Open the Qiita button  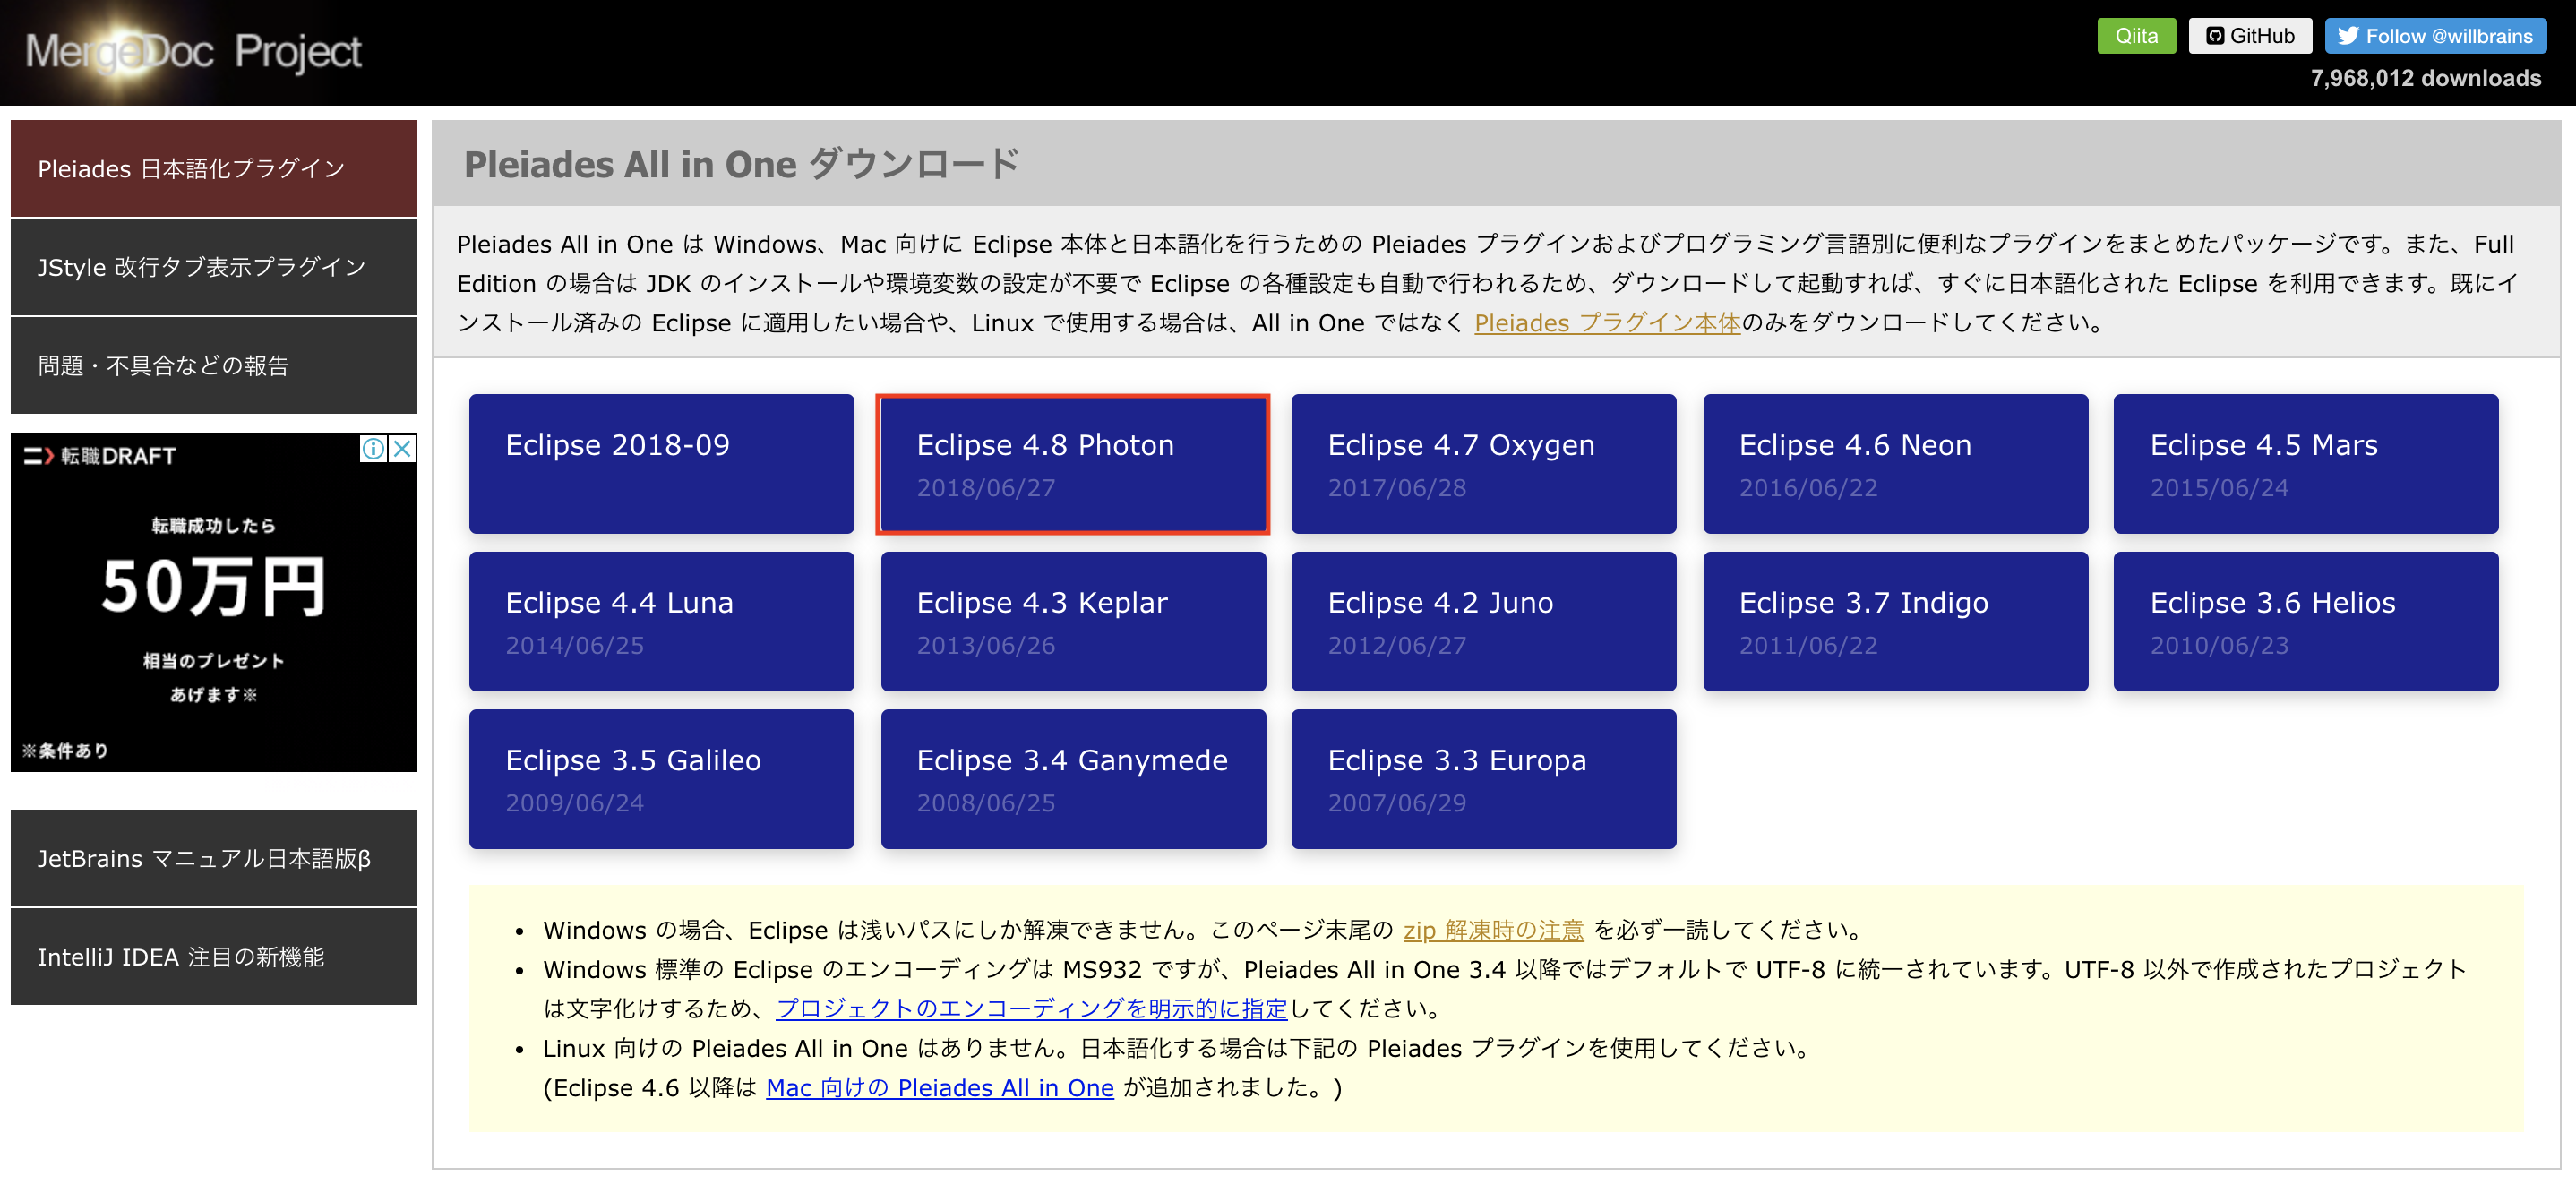pos(2135,36)
